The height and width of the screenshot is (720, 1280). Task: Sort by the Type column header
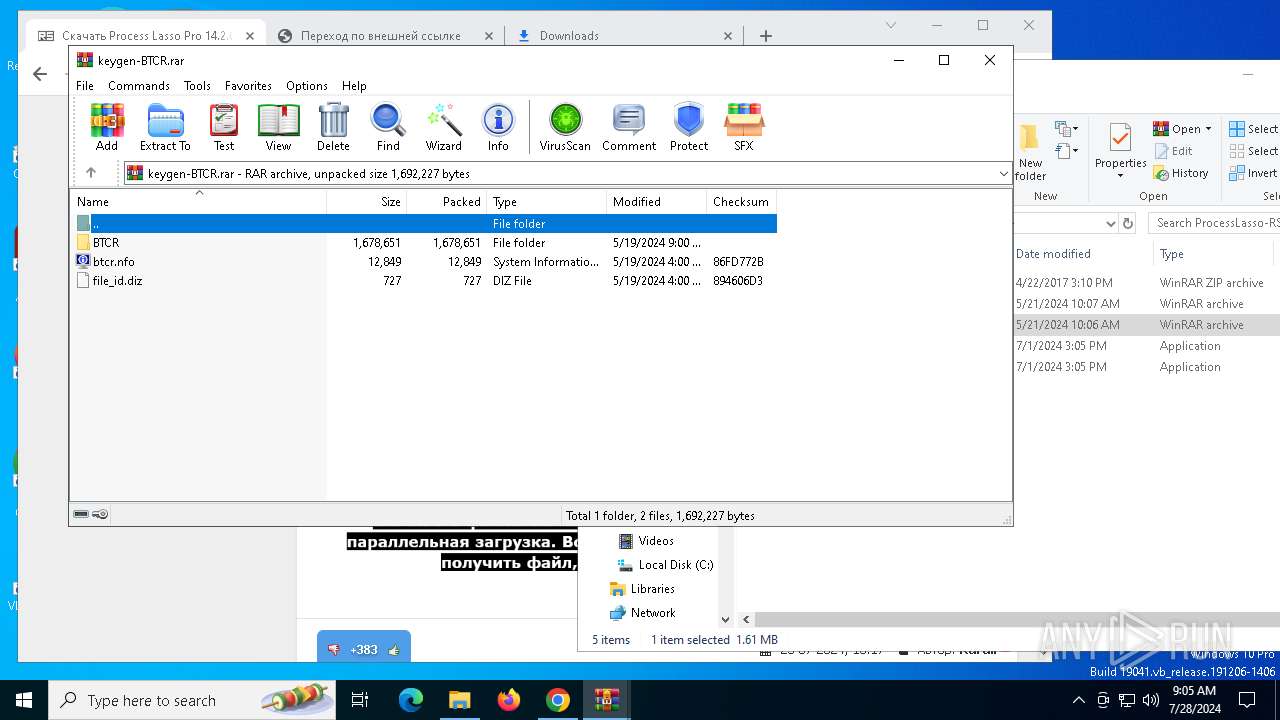pyautogui.click(x=547, y=201)
